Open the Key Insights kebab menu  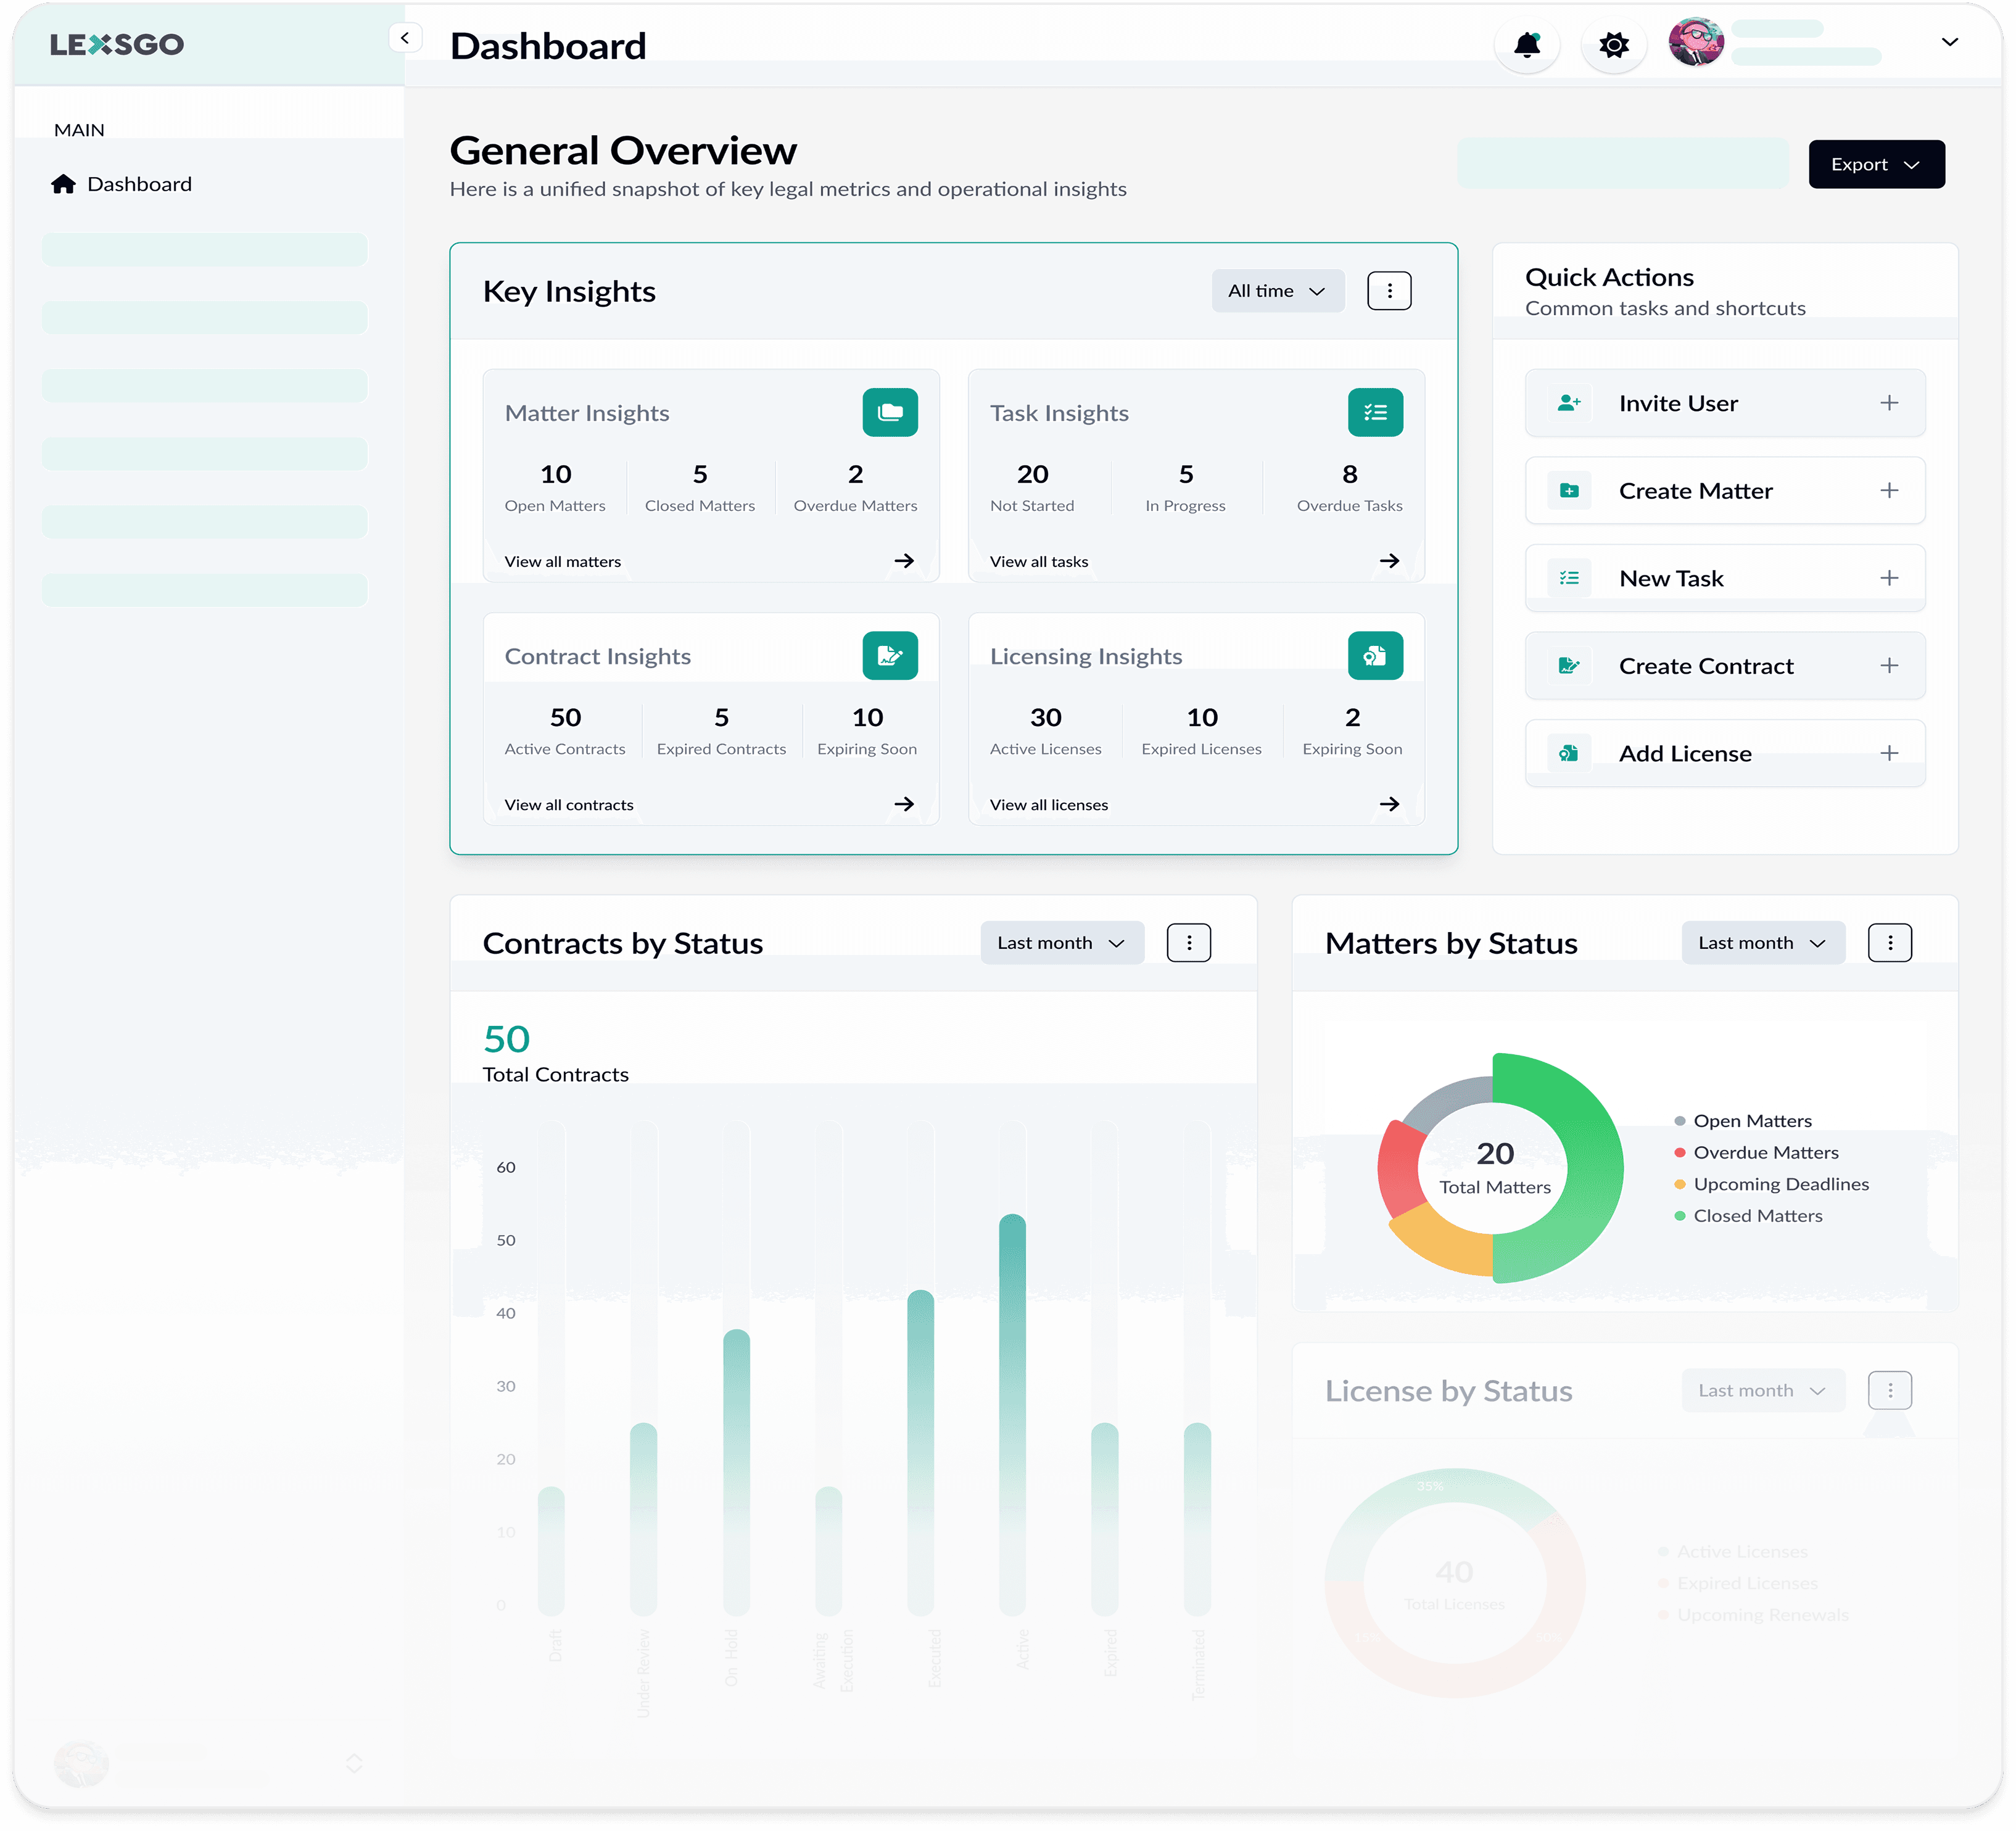point(1388,290)
